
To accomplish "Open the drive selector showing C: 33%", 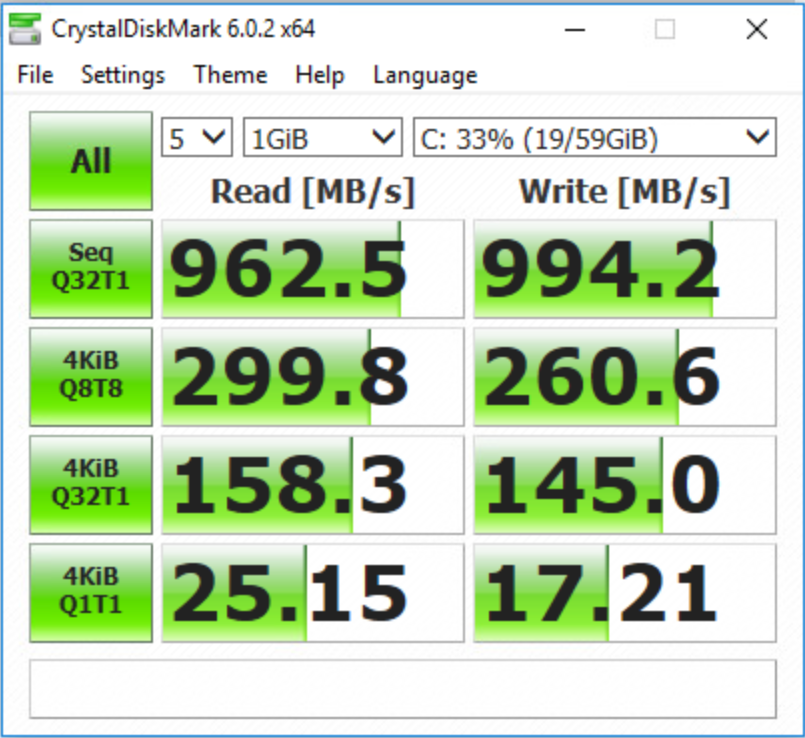I will click(595, 138).
